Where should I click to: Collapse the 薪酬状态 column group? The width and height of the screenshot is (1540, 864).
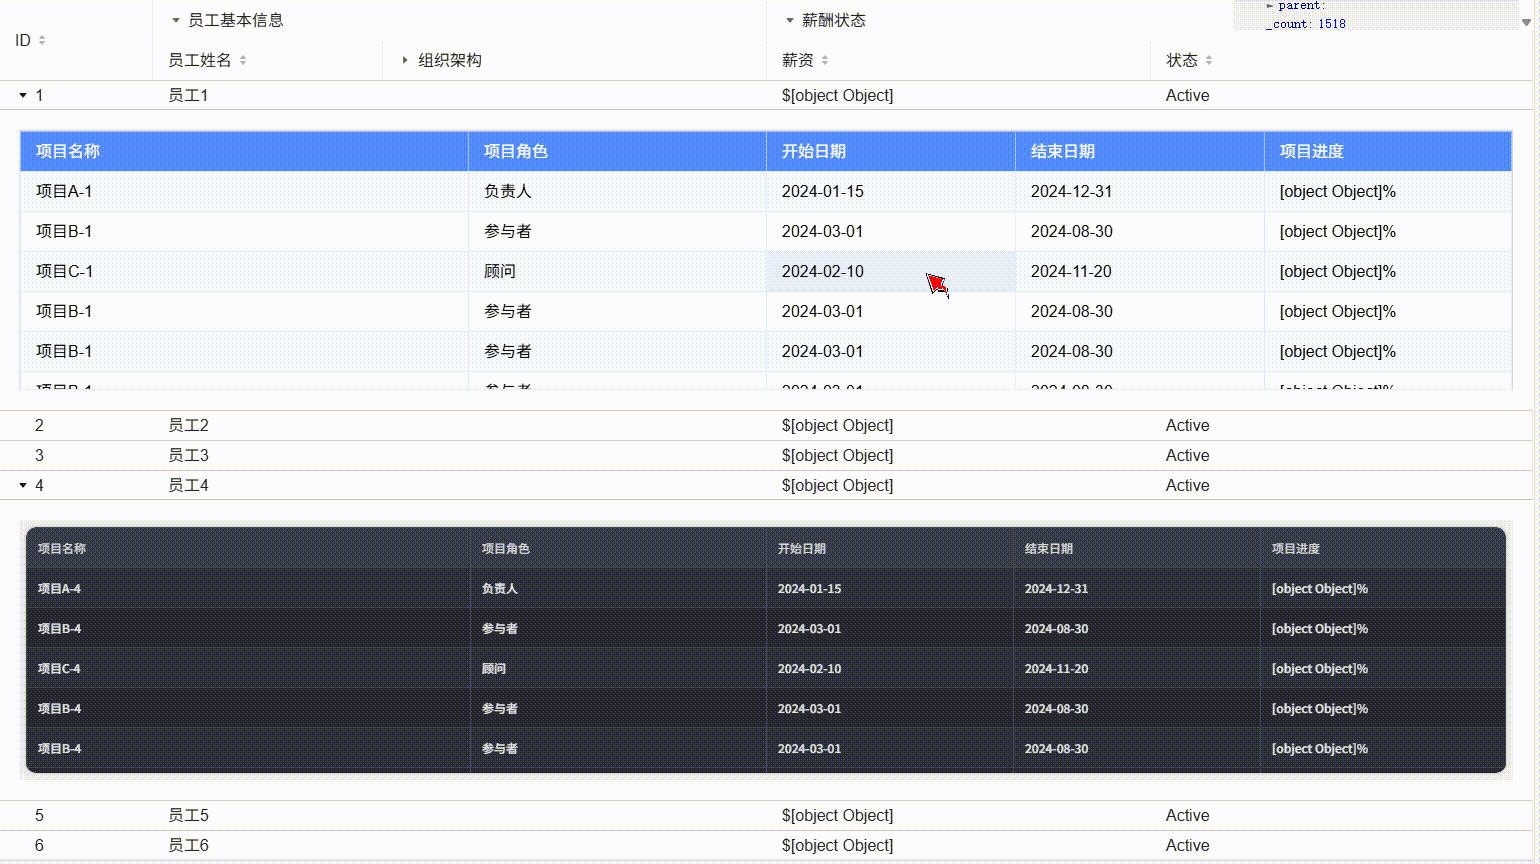(790, 20)
